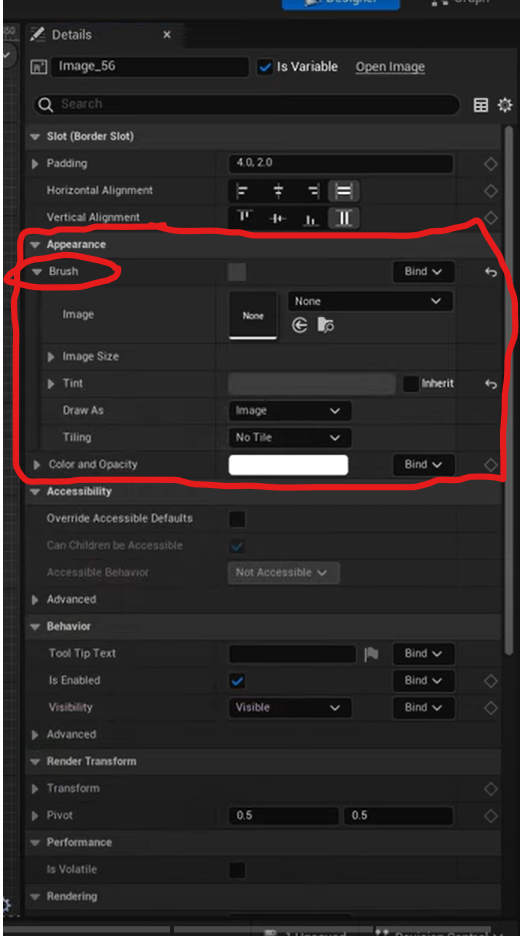The width and height of the screenshot is (520, 936).
Task: Click the Padding row diamond icon
Action: (491, 164)
